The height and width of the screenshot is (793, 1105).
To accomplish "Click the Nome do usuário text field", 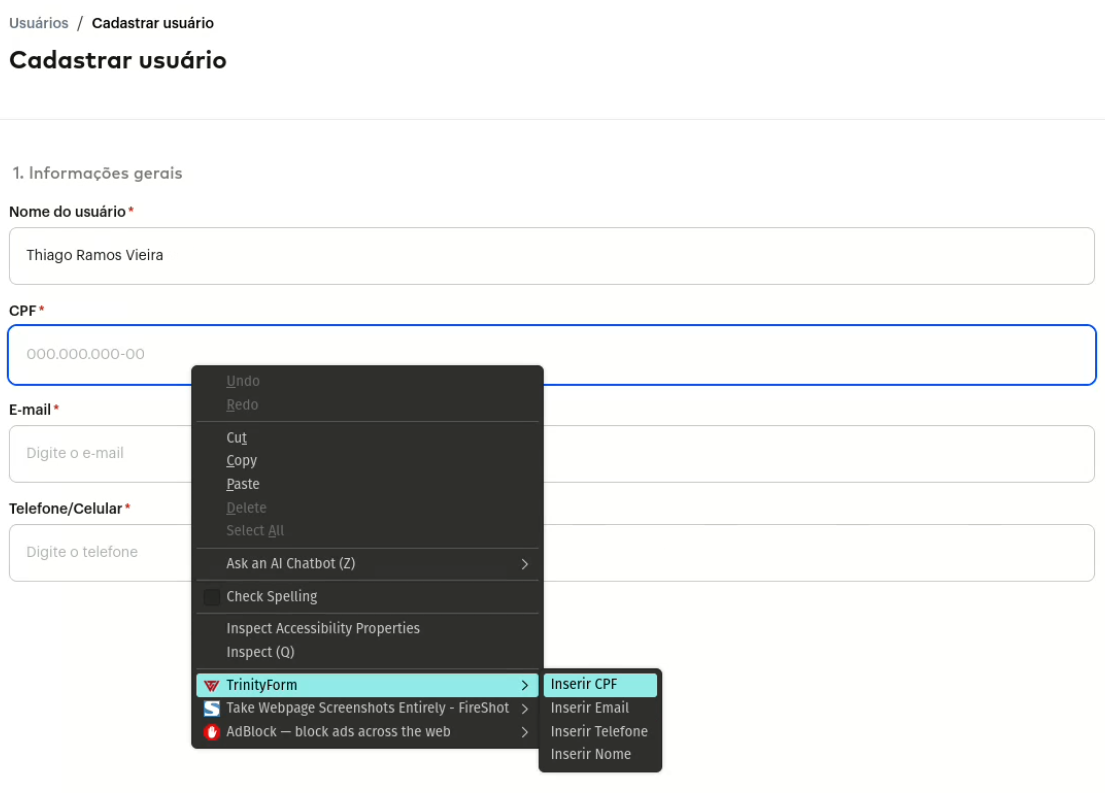I will click(x=552, y=256).
